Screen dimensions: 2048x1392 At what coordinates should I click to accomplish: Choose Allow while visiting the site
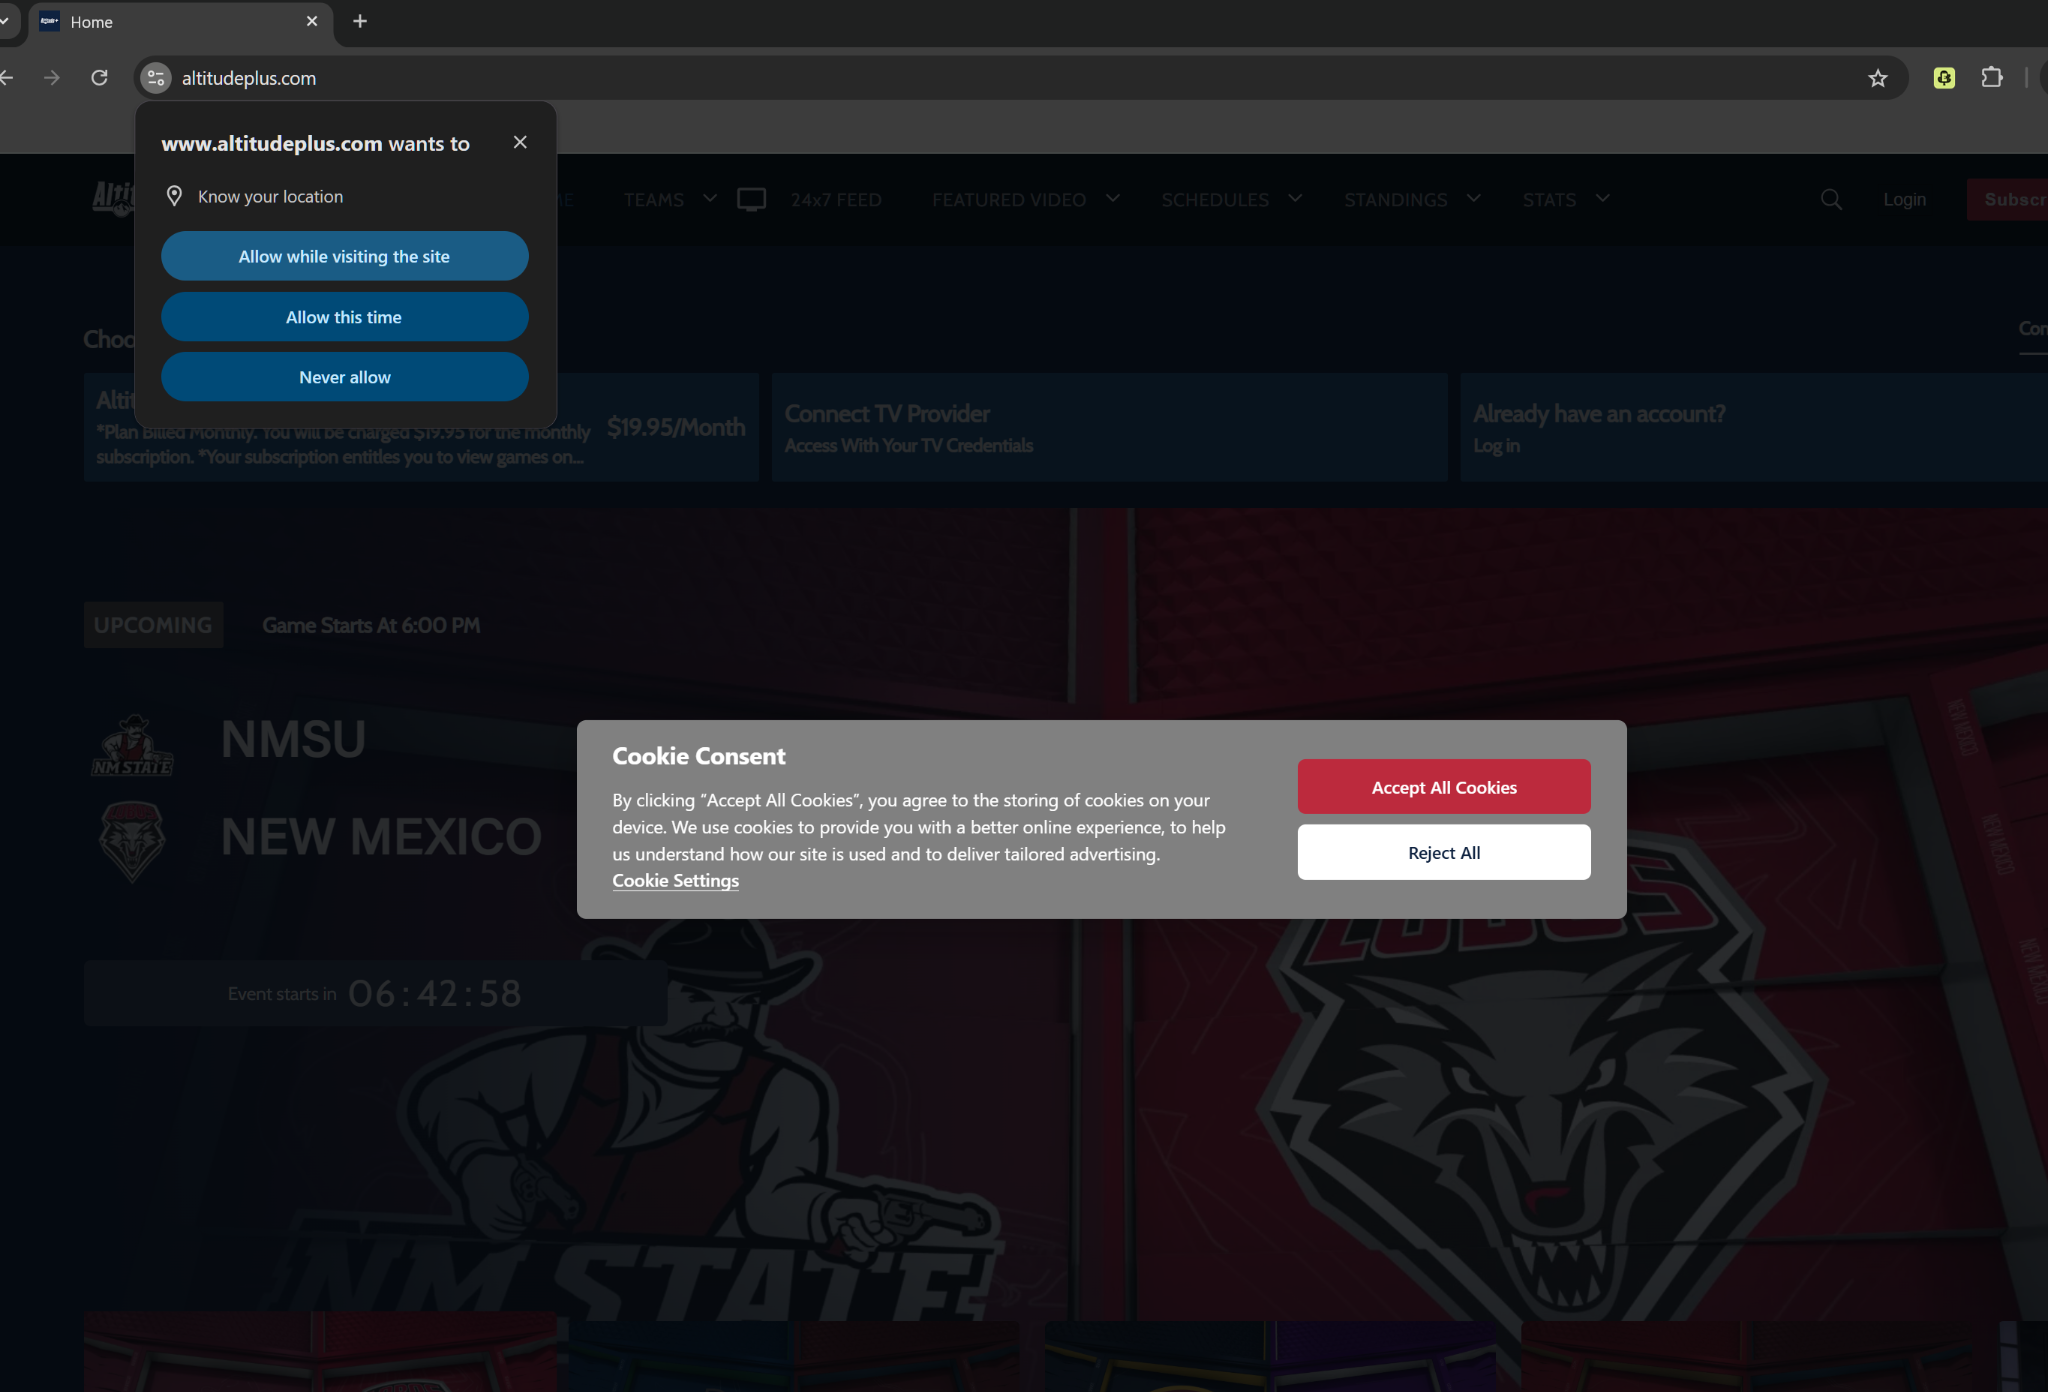pos(344,256)
